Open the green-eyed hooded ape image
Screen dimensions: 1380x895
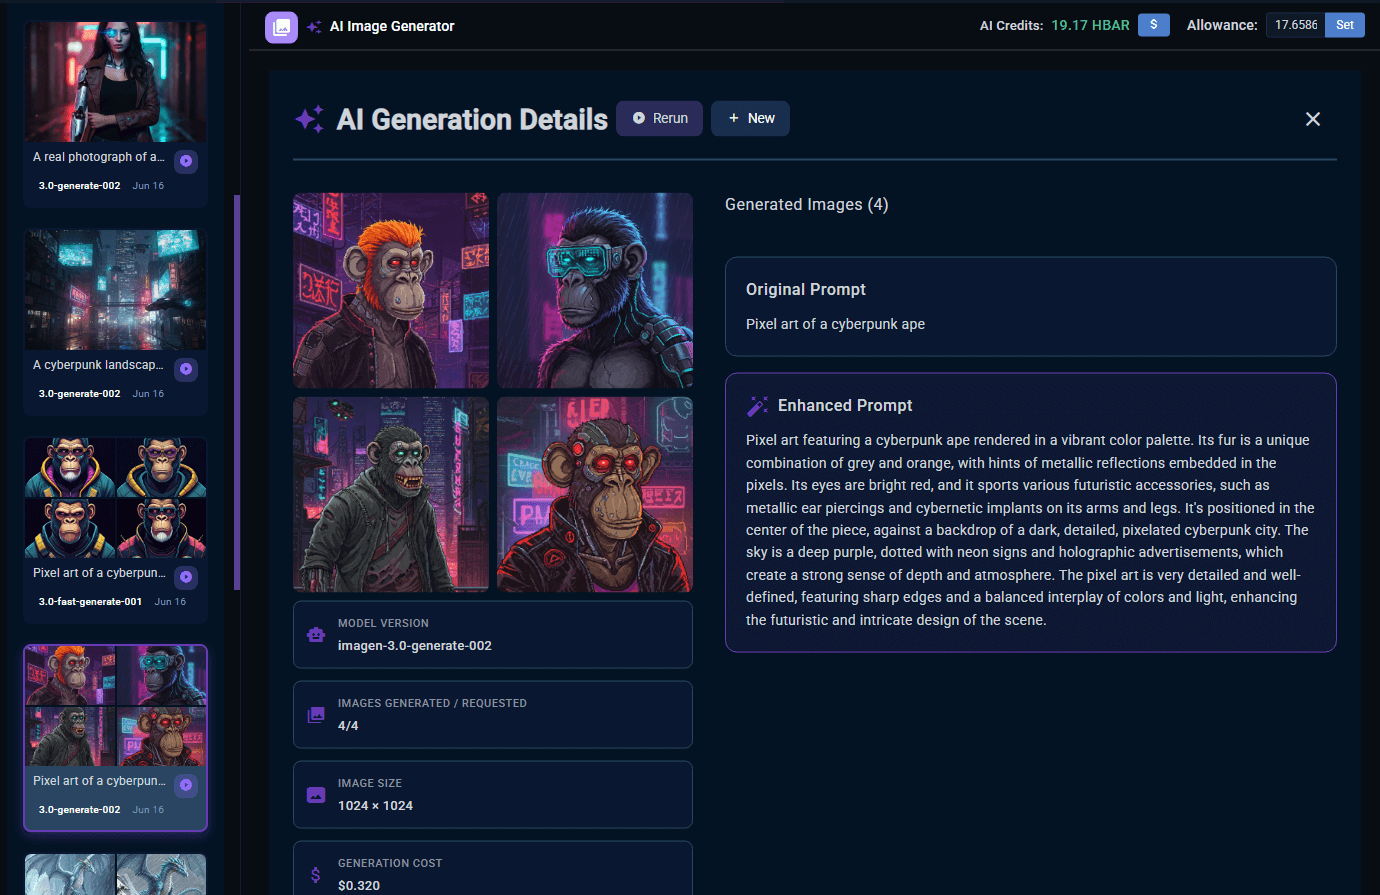coord(391,494)
